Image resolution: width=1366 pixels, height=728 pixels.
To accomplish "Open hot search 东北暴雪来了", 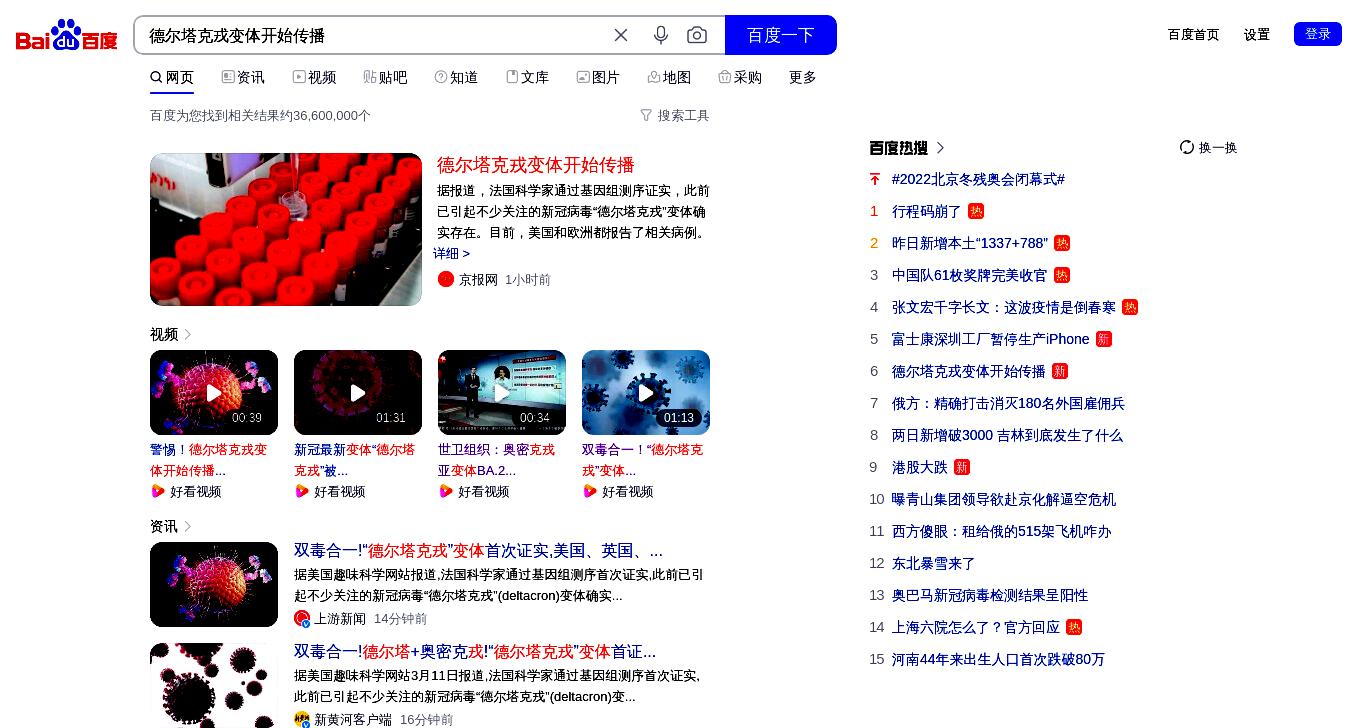I will point(933,563).
